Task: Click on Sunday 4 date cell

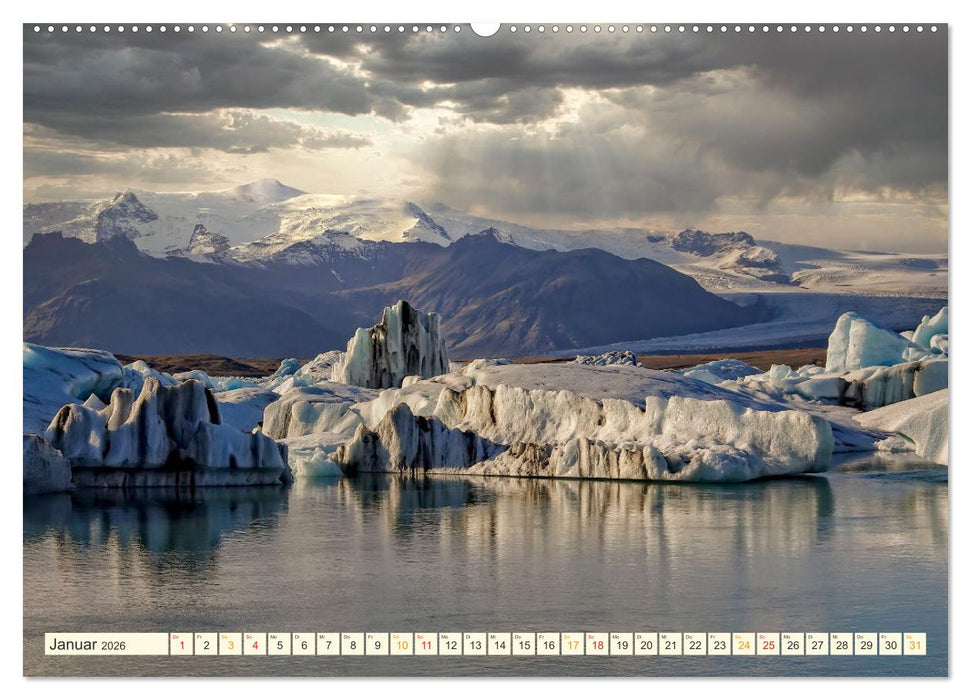Action: [x=255, y=645]
